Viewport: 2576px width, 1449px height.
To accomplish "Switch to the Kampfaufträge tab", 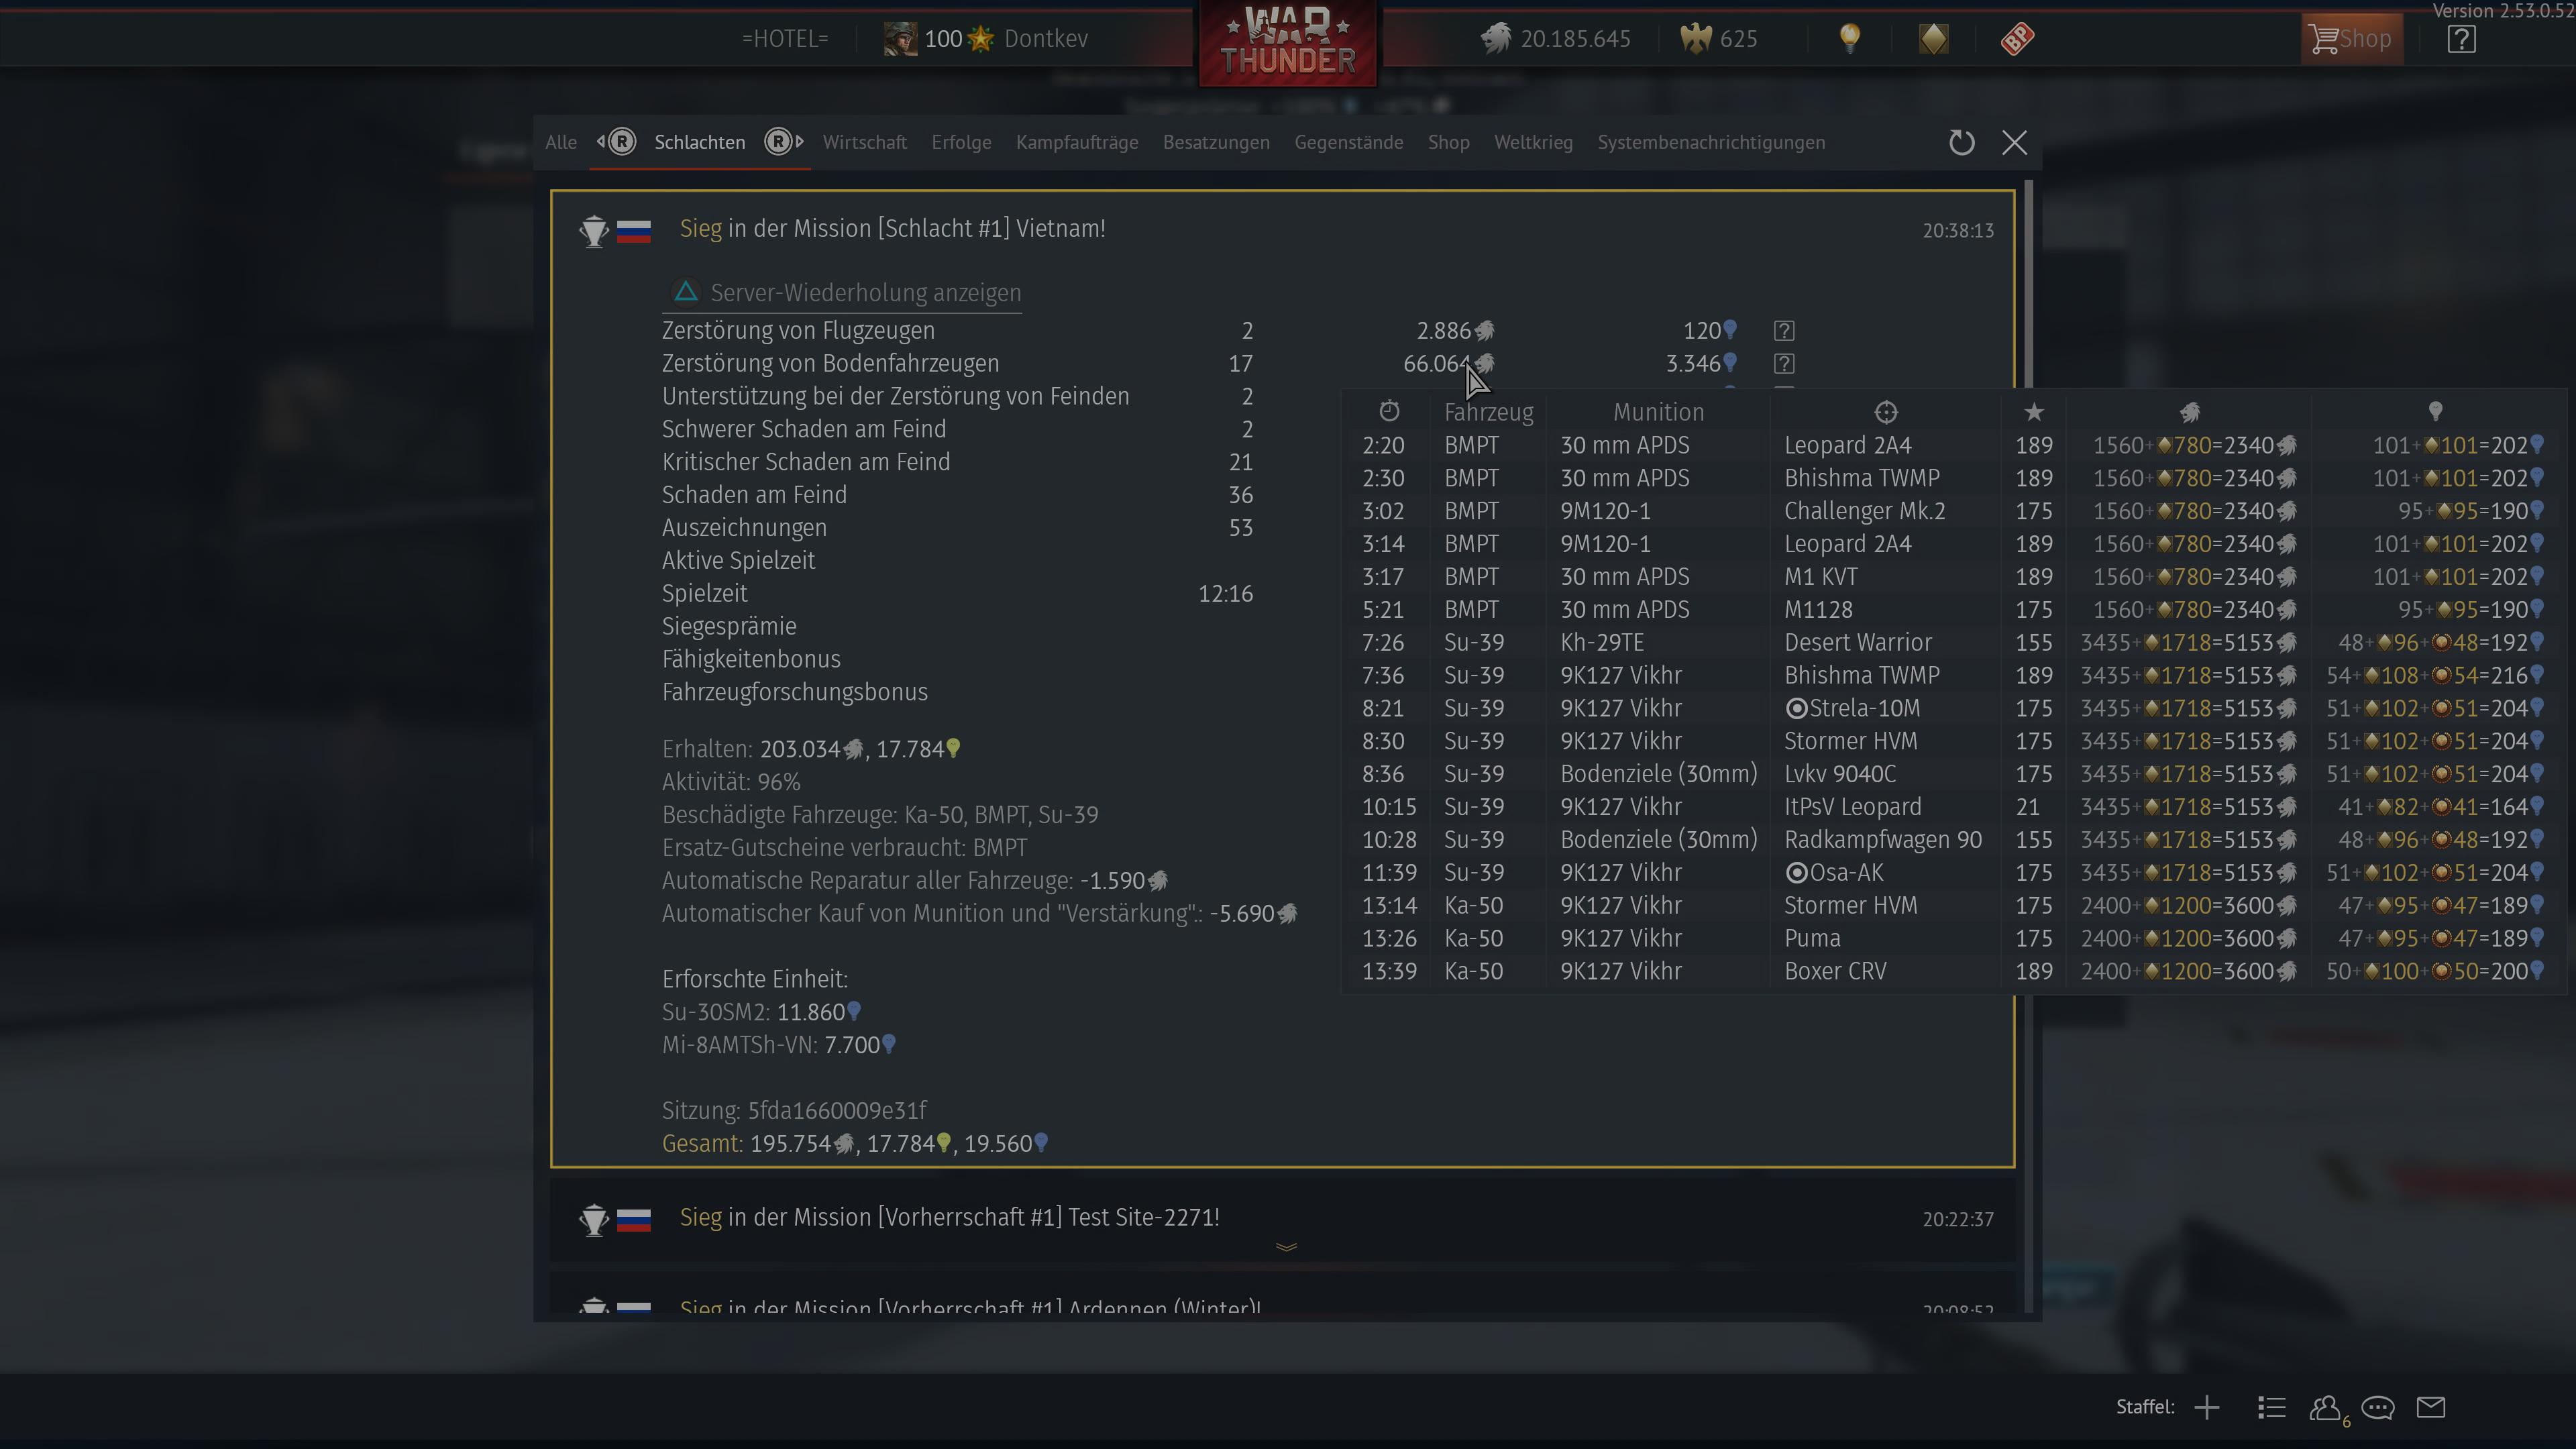I will 1076,142.
